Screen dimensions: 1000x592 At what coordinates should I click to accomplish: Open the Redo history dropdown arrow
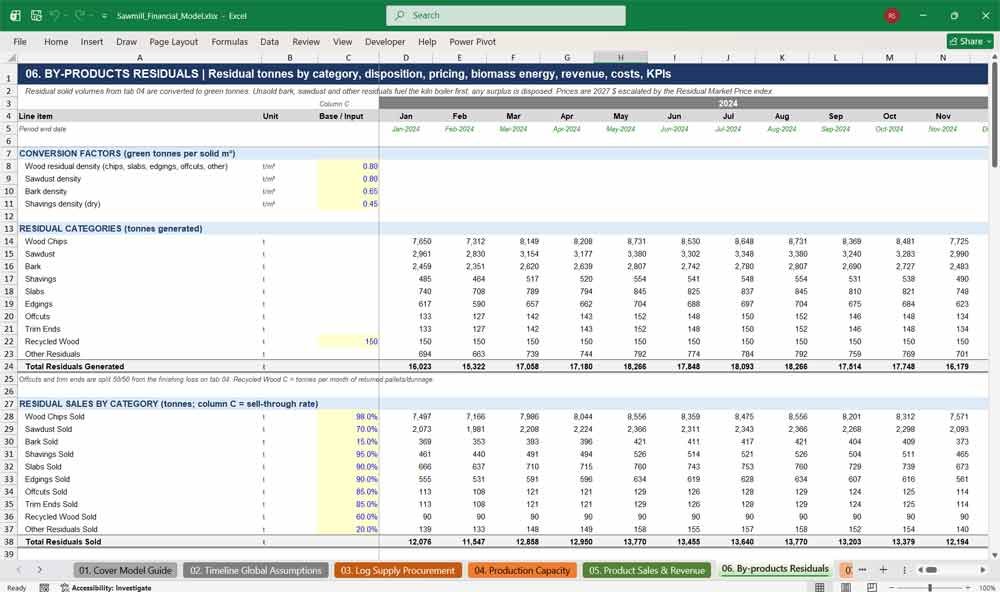pos(91,16)
